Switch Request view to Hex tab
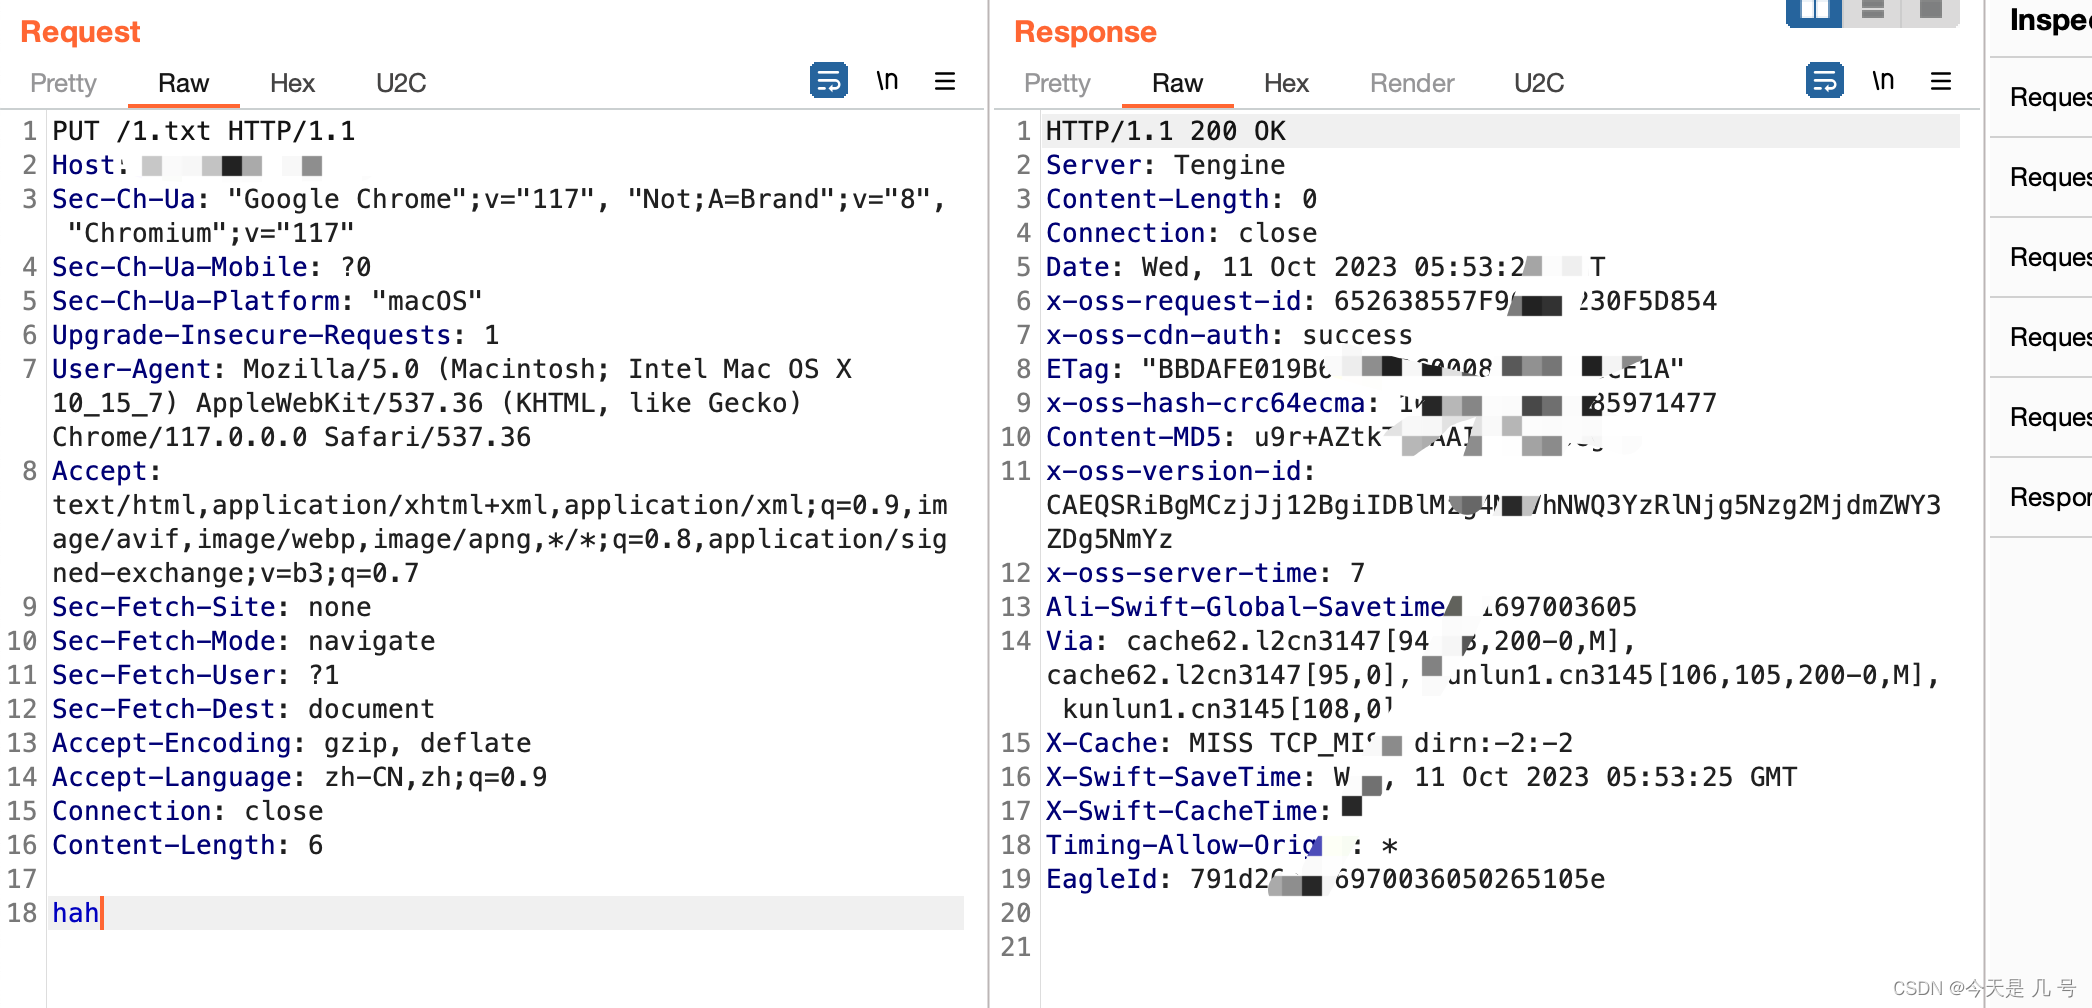The width and height of the screenshot is (2092, 1008). click(292, 83)
